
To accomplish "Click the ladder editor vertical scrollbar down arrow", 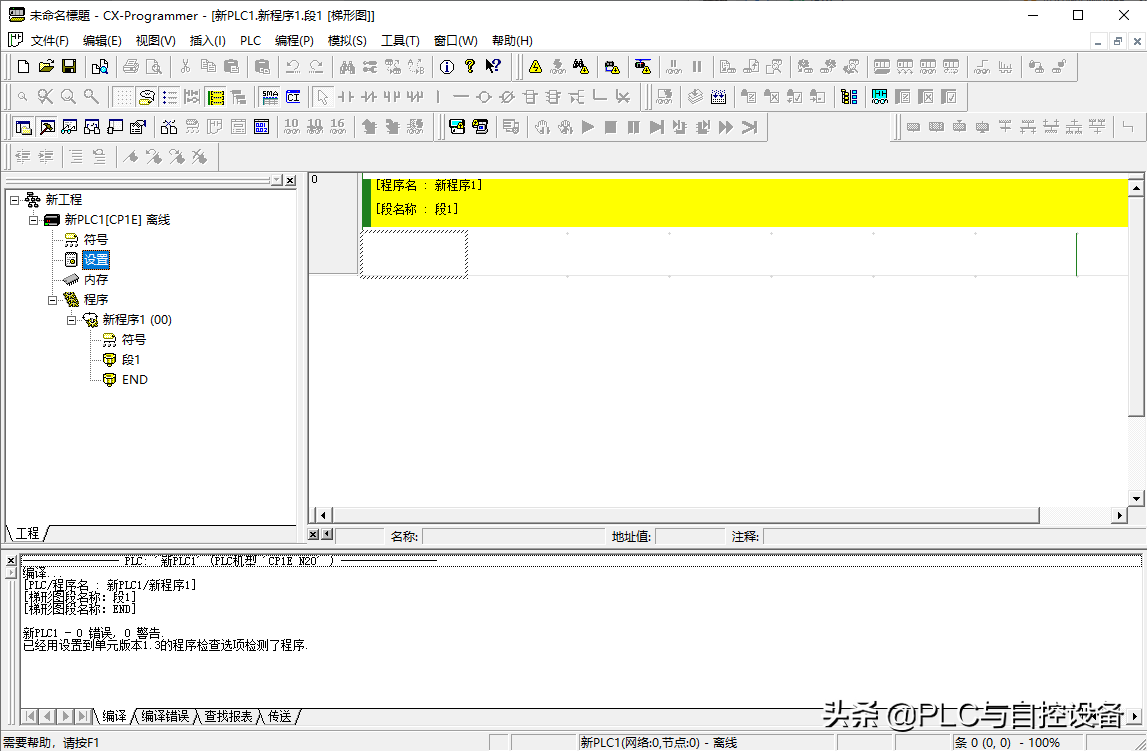I will [1136, 498].
